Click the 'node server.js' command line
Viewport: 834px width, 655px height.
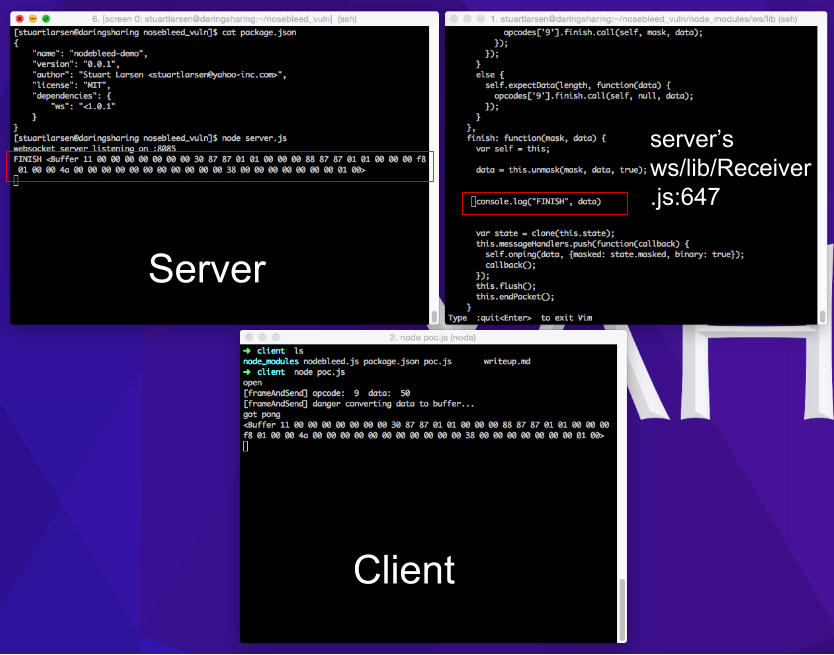coord(150,138)
